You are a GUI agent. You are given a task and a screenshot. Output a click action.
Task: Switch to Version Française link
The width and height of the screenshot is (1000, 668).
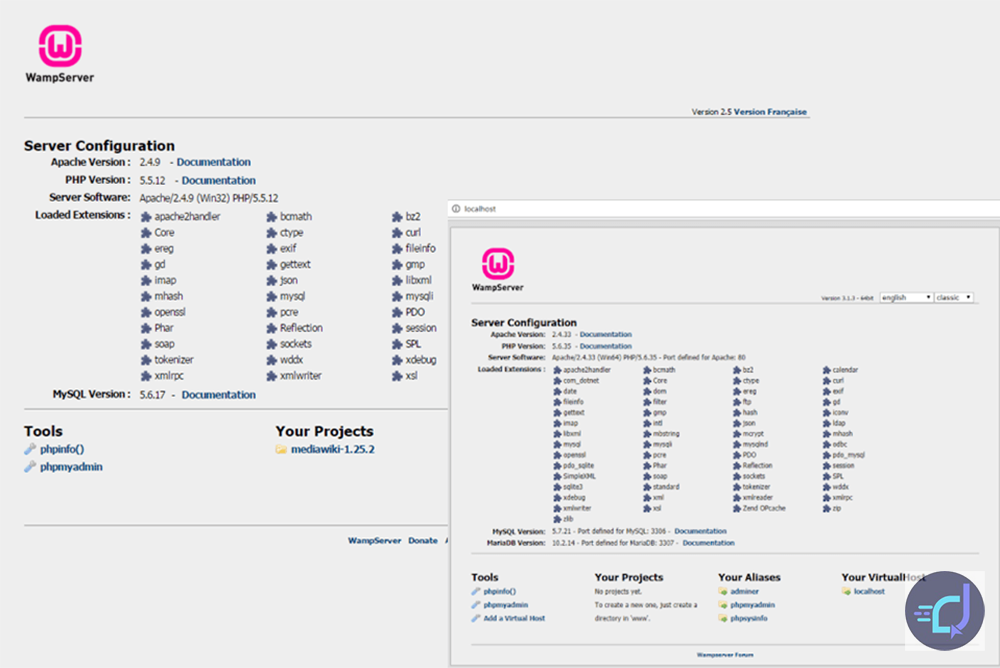770,112
